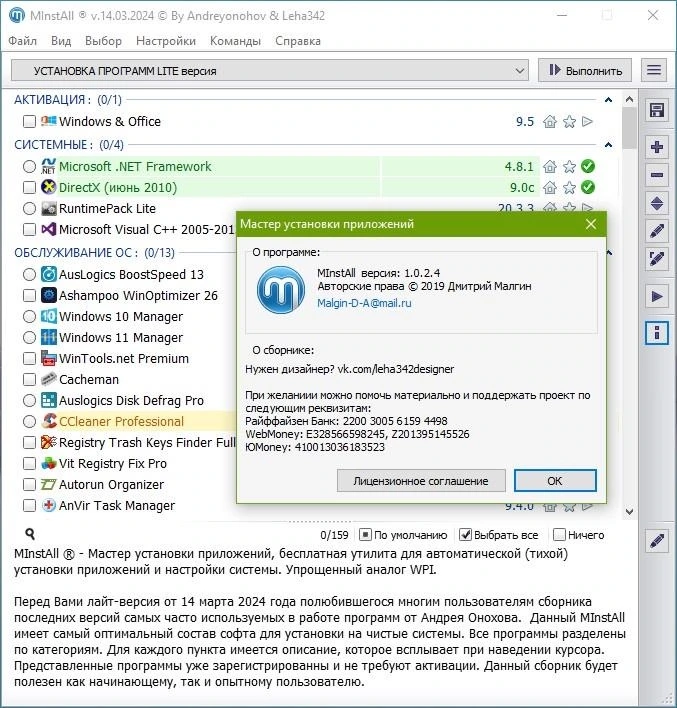Click run arrow in Windows & Office row
This screenshot has height=708, width=677.
(587, 121)
